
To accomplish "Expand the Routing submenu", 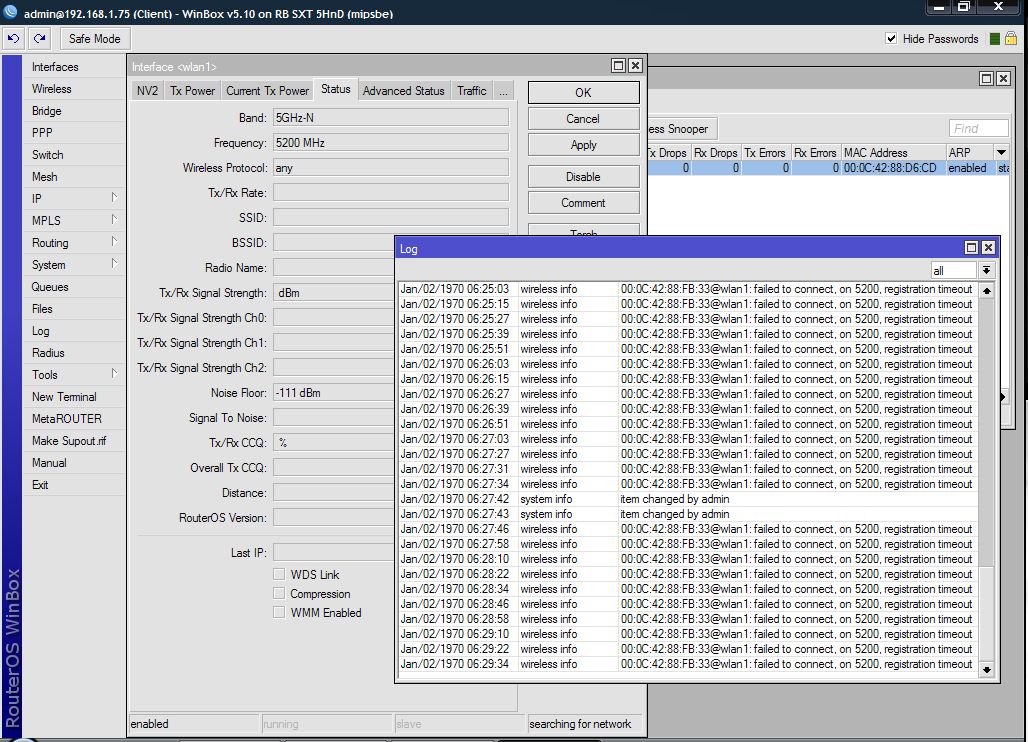I will coord(114,242).
